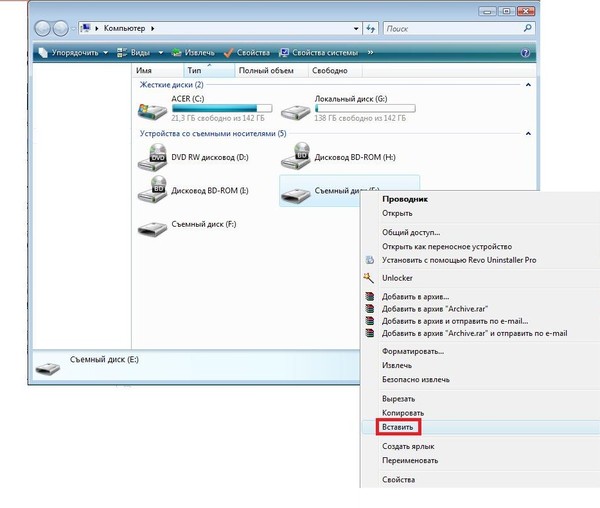This screenshot has width=600, height=508.
Task: Select Съемный диск (F:) drive icon
Action: click(152, 228)
